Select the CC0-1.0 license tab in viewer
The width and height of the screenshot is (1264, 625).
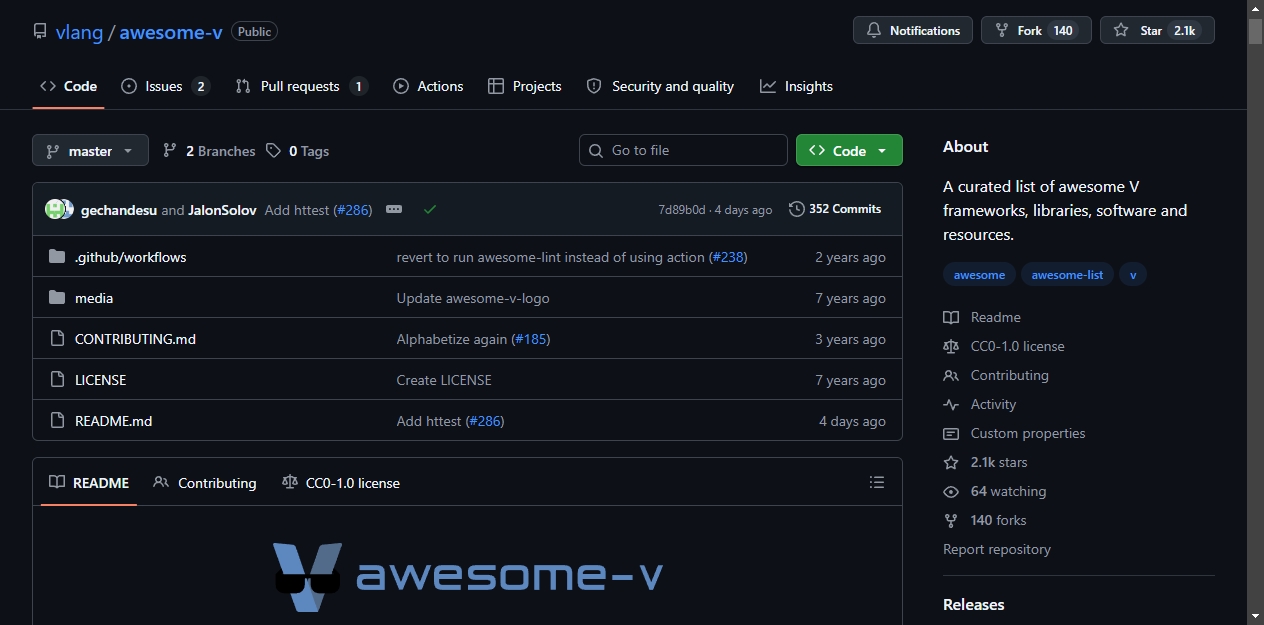tap(341, 483)
